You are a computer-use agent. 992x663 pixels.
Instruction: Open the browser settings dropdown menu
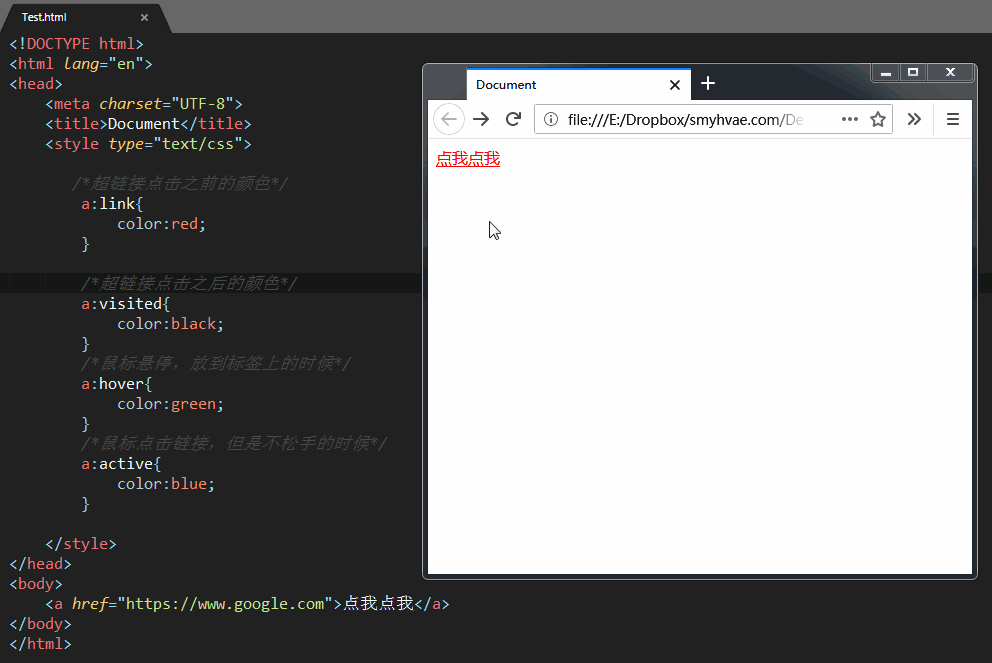coord(952,119)
